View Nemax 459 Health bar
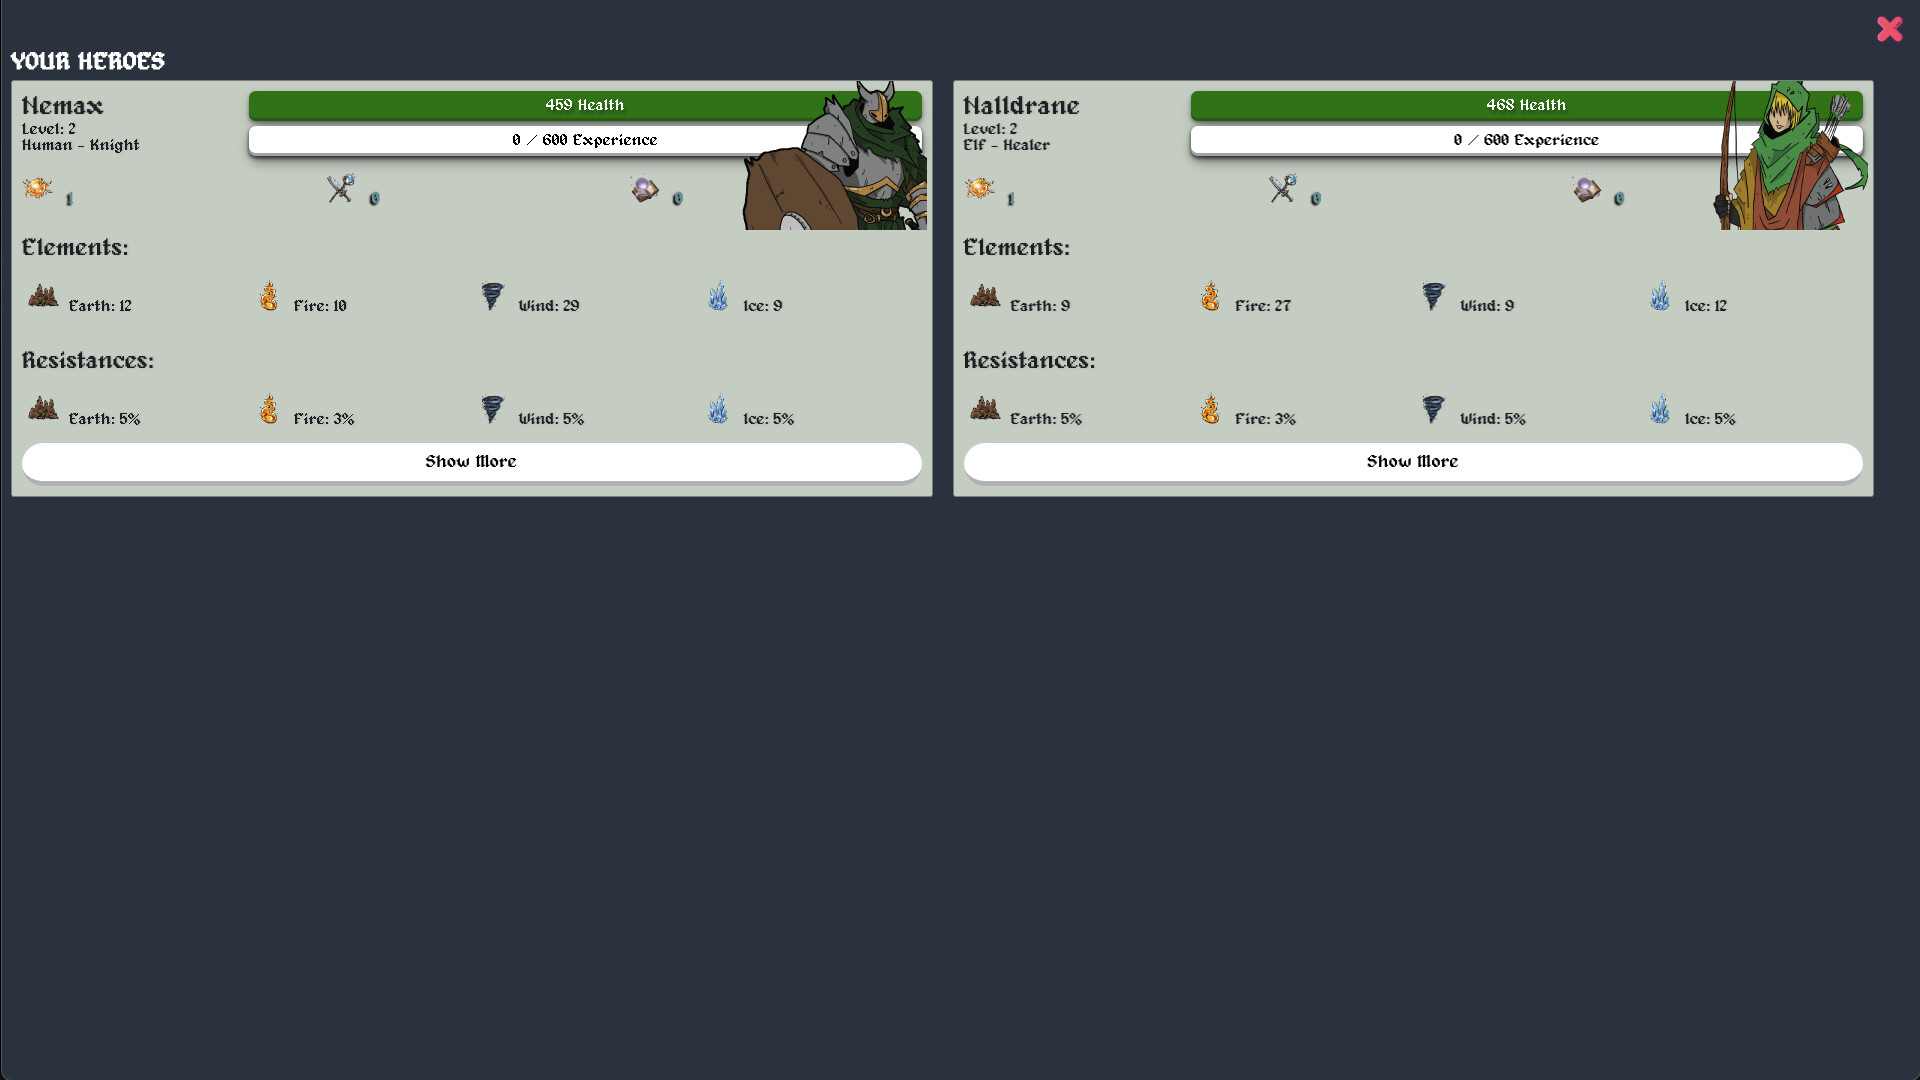The height and width of the screenshot is (1080, 1920). pyautogui.click(x=584, y=104)
